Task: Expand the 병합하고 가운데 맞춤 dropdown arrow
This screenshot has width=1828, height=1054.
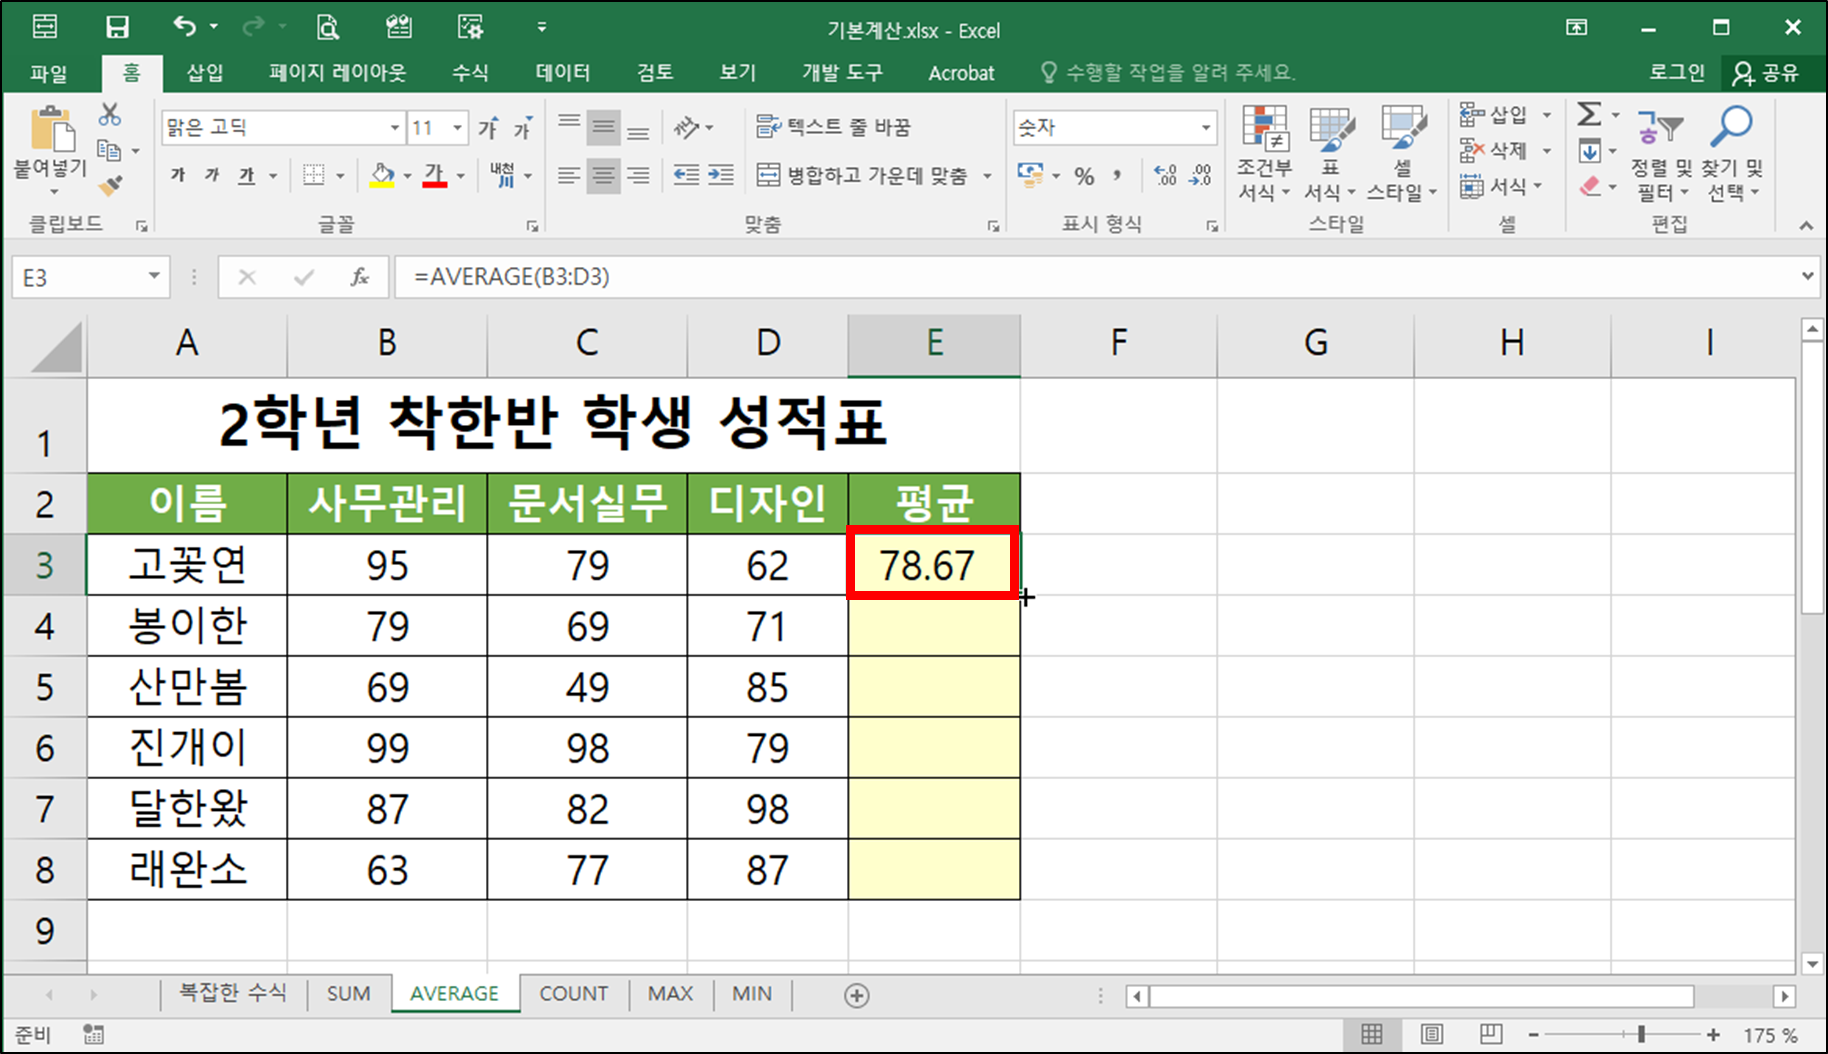Action: pos(988,175)
